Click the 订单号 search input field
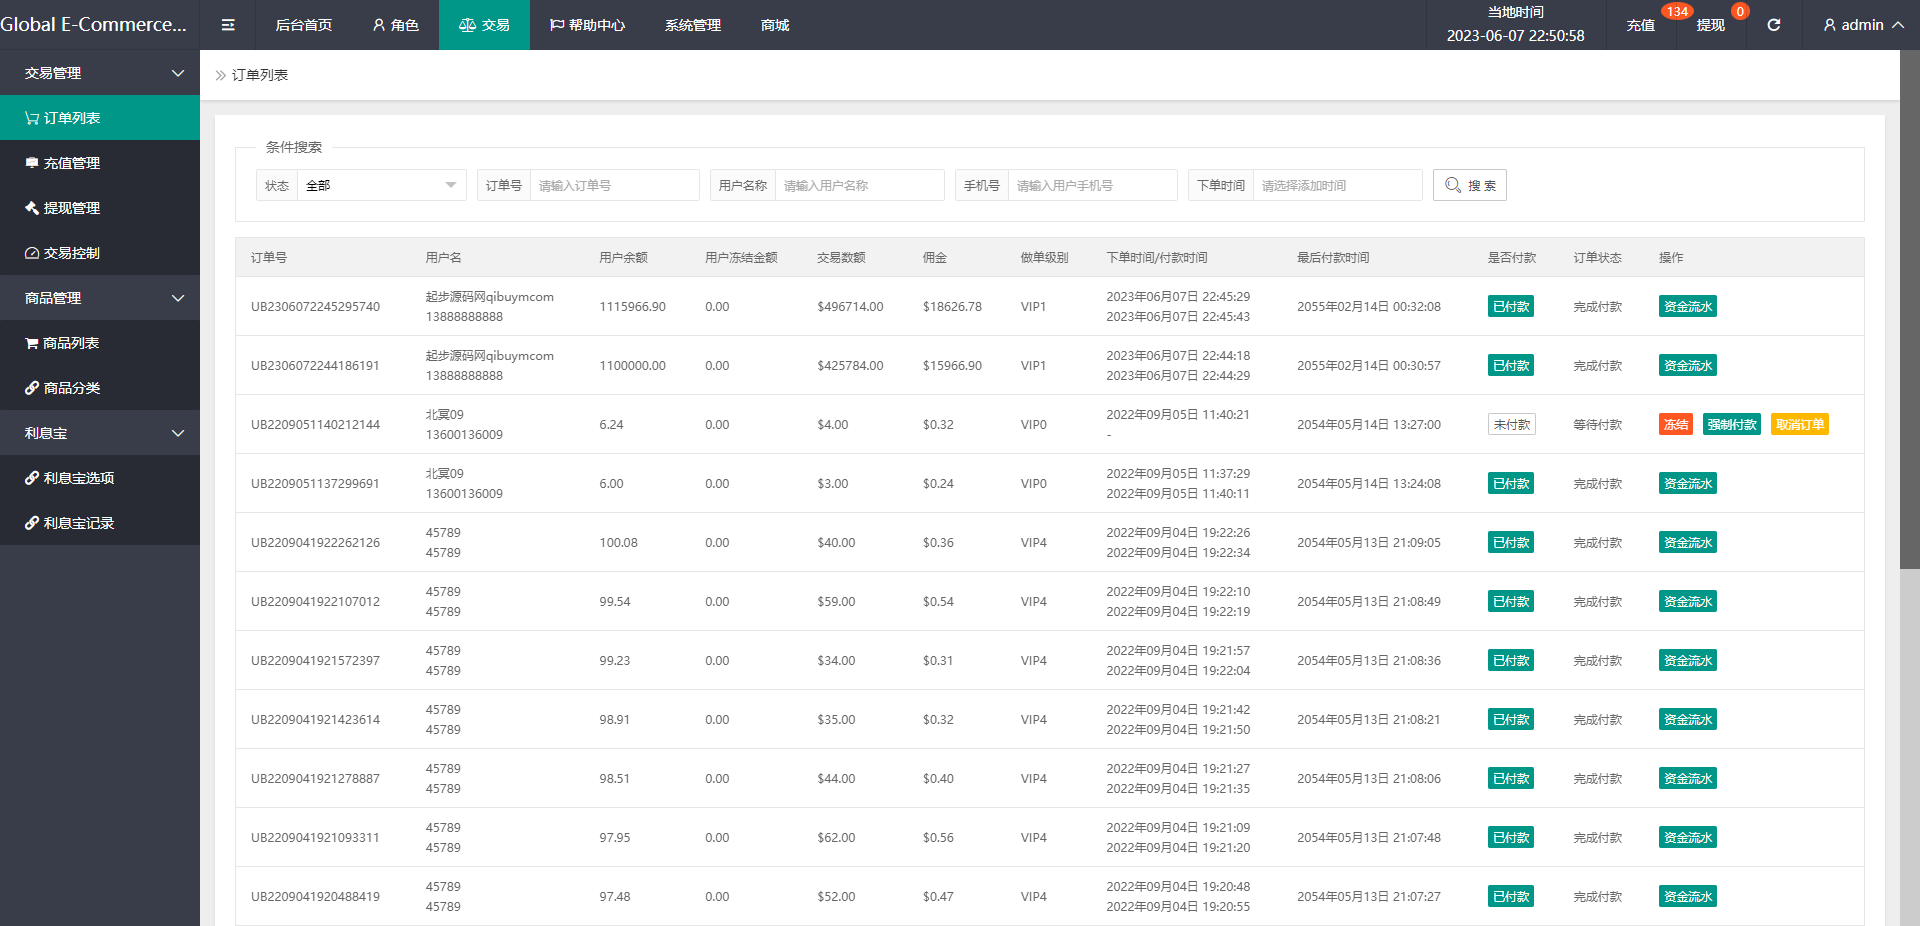The height and width of the screenshot is (926, 1920). [x=613, y=185]
